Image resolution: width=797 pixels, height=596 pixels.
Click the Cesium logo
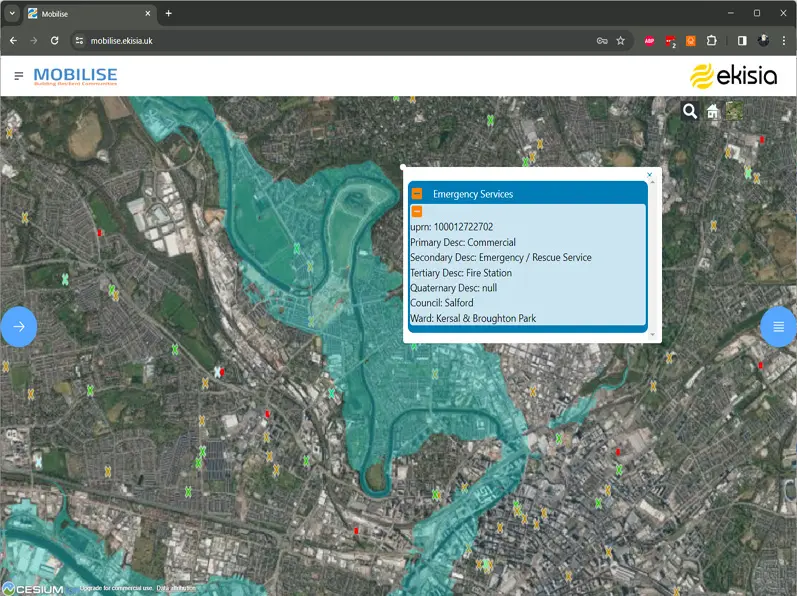pos(33,588)
